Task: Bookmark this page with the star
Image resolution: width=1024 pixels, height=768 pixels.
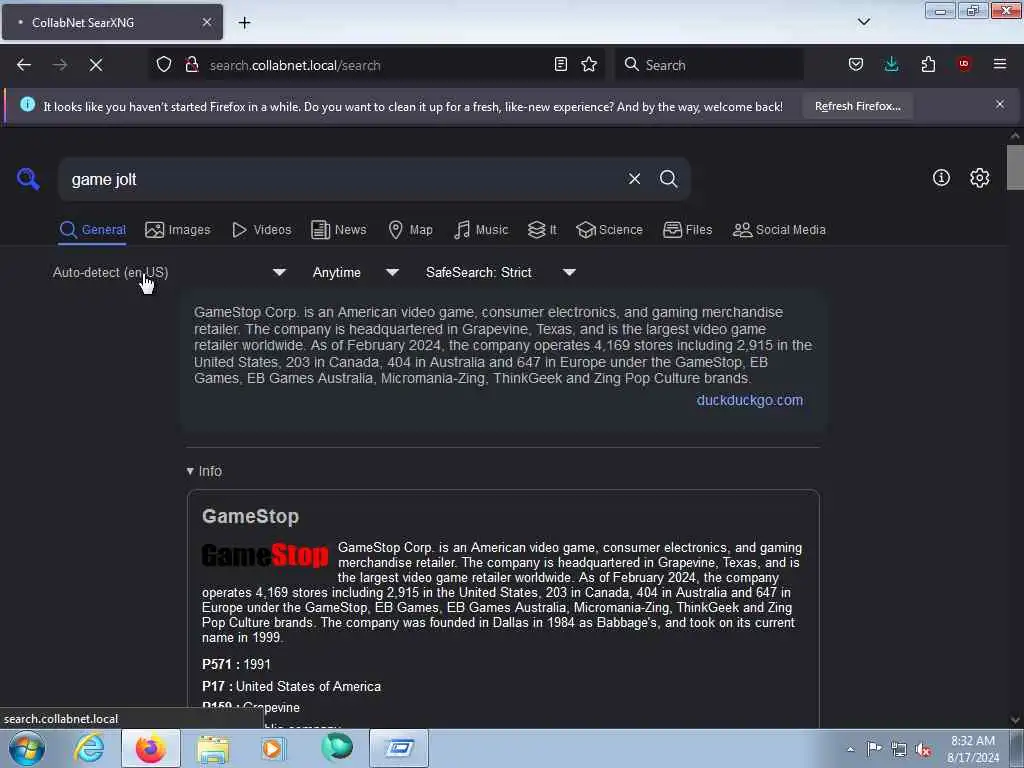Action: click(589, 65)
